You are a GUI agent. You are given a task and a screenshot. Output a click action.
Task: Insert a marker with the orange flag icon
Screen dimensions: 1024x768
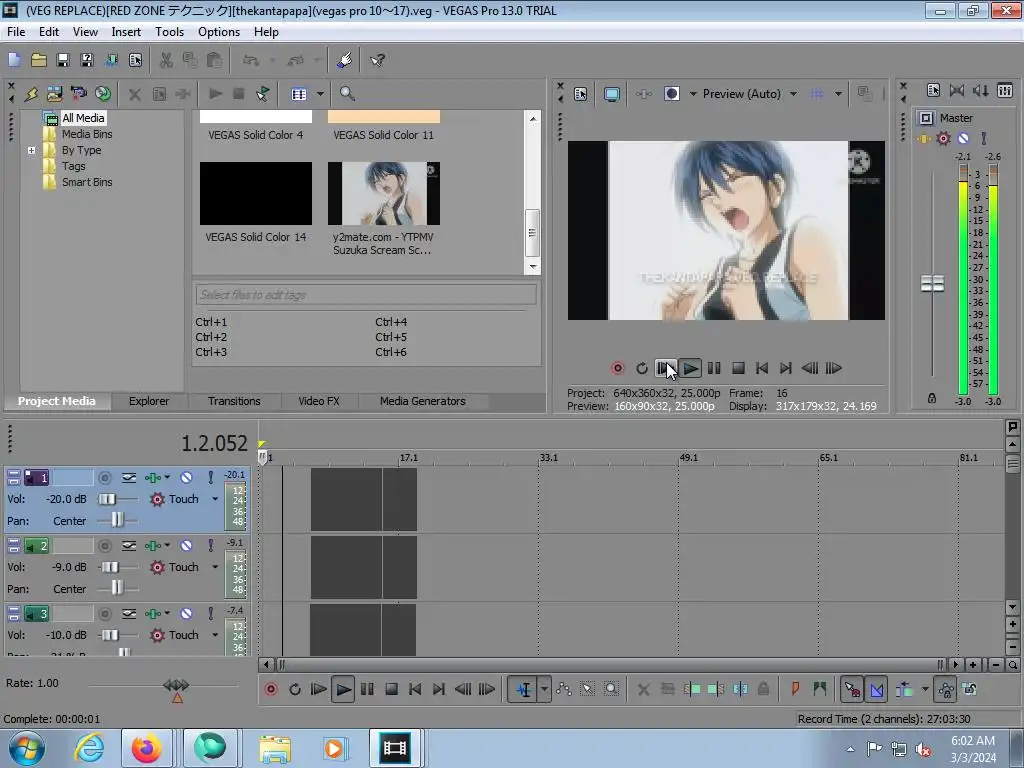point(795,690)
